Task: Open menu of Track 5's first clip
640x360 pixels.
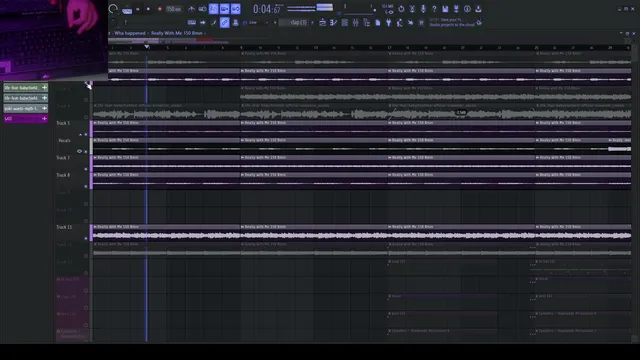Action: 95,123
